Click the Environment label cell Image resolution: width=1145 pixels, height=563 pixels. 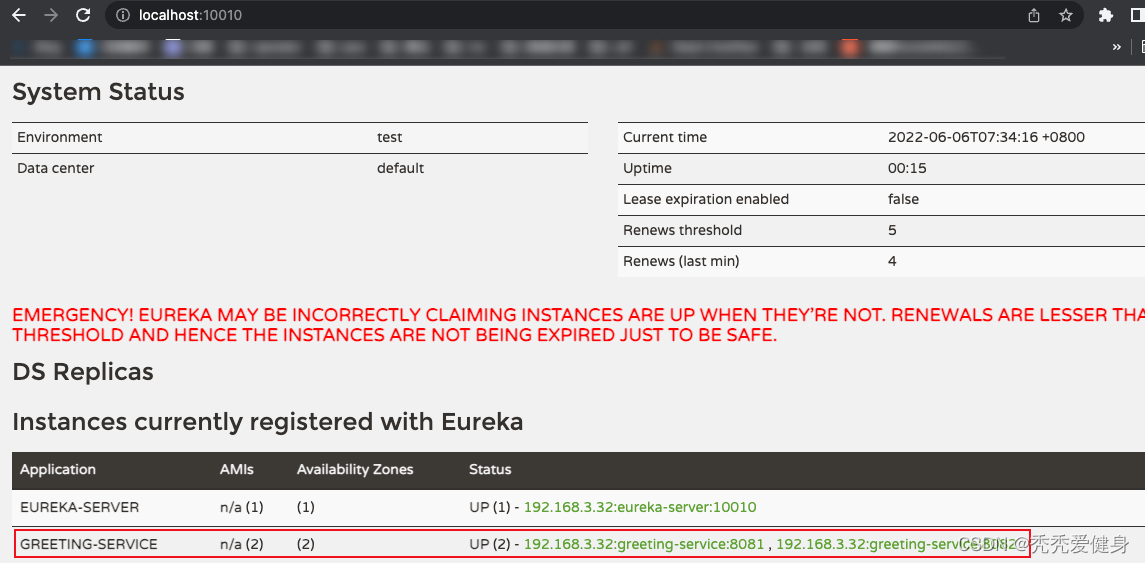[60, 137]
